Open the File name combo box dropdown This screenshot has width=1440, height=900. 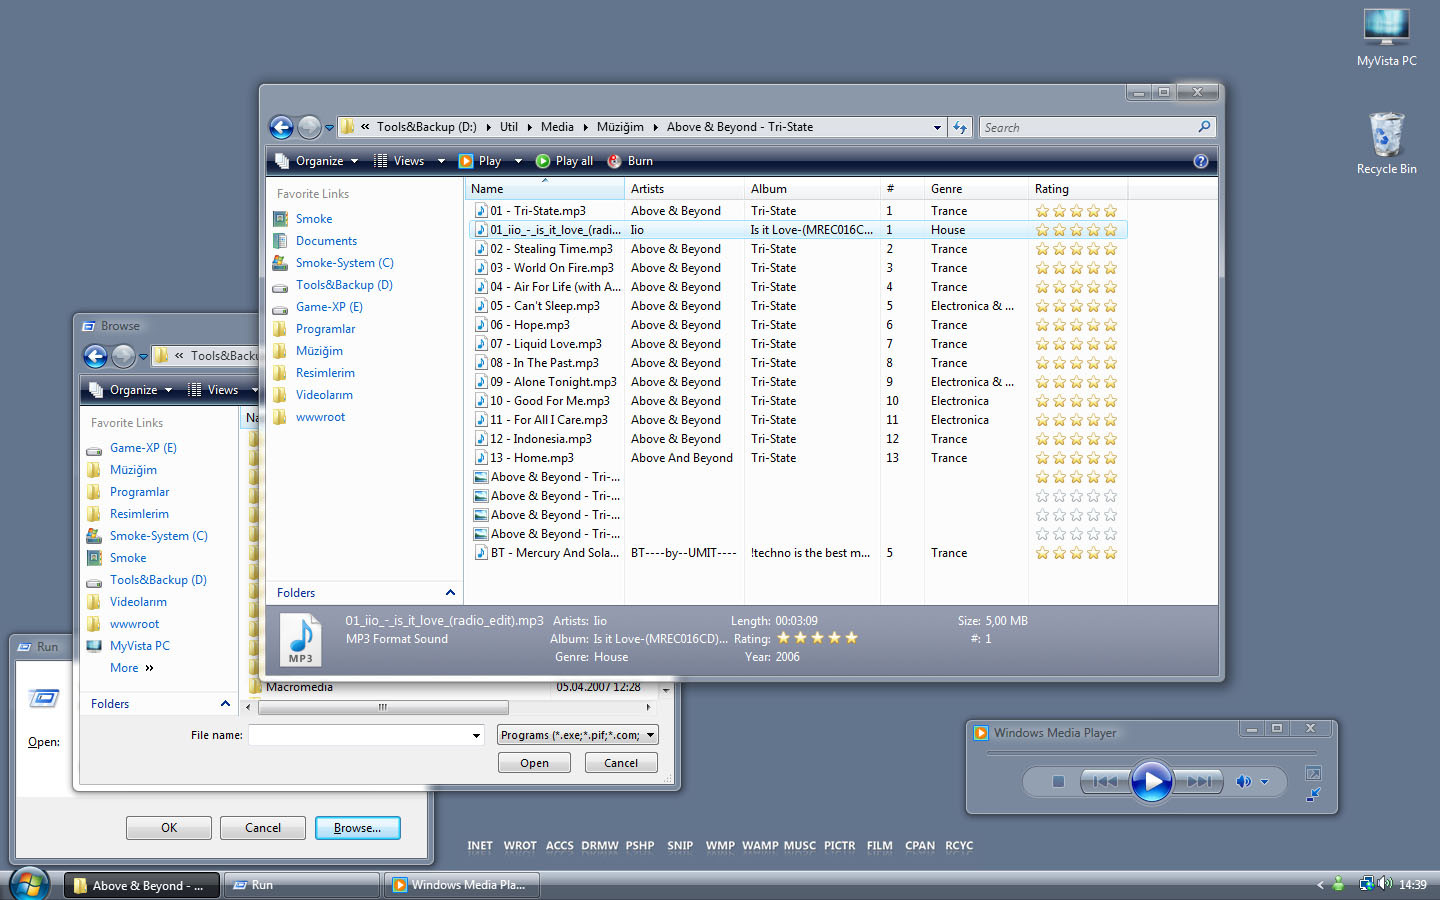pyautogui.click(x=476, y=735)
